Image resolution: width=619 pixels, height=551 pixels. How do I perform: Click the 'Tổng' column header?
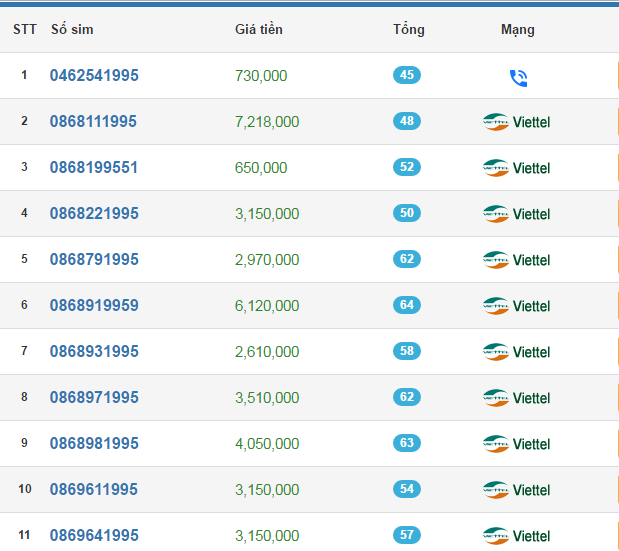pos(408,30)
